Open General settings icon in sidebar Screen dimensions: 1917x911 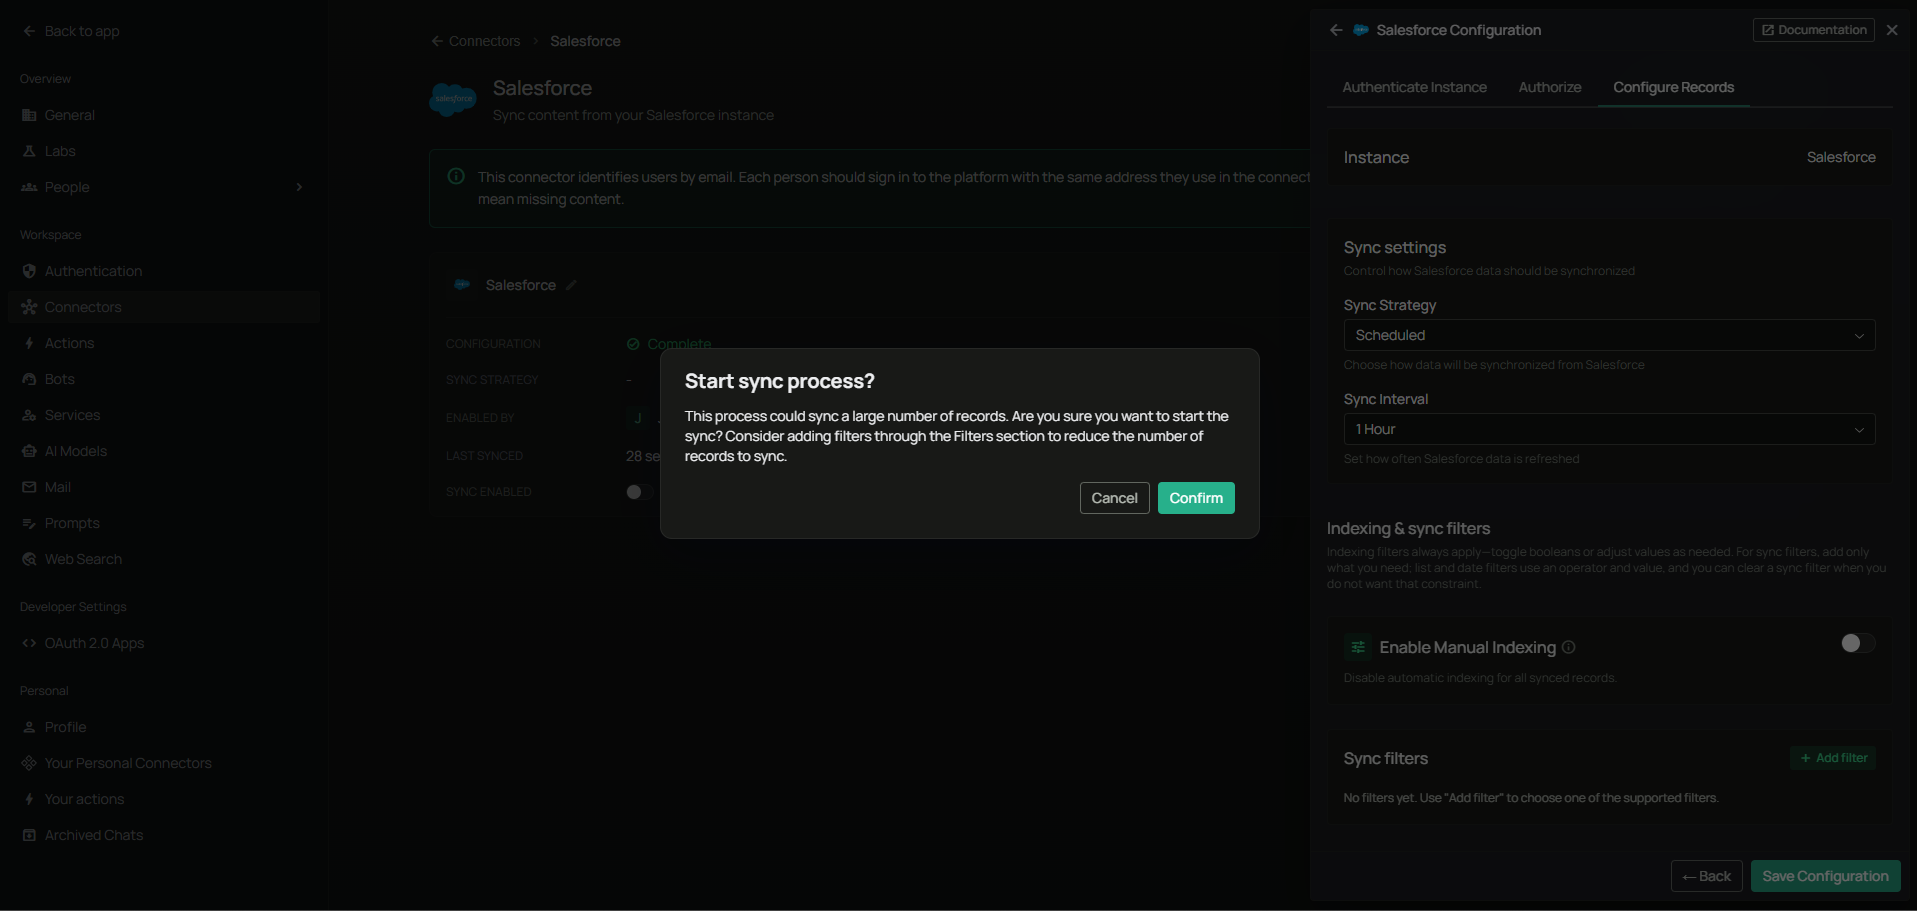point(29,115)
